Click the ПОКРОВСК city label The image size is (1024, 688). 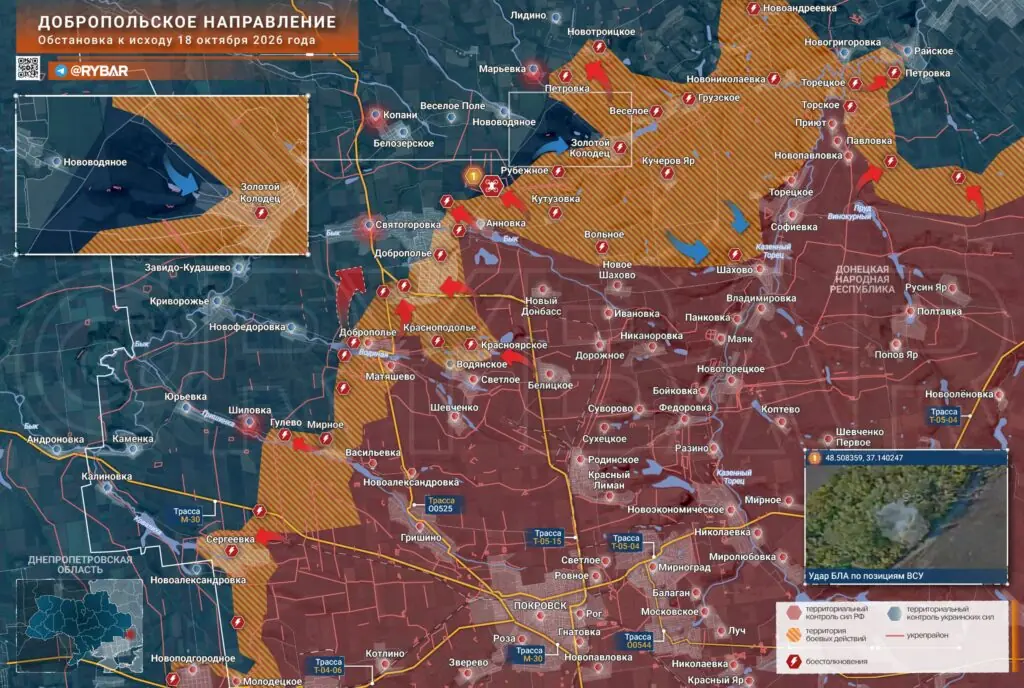540,606
